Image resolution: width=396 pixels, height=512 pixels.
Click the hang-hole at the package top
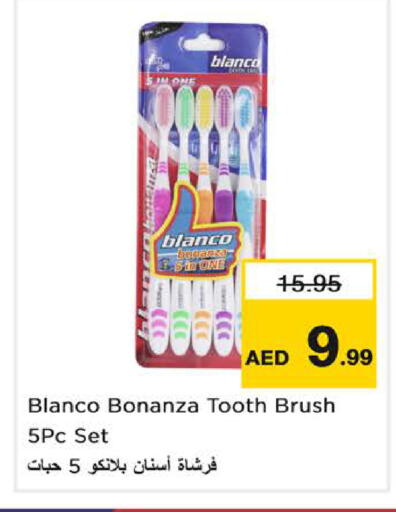click(x=204, y=45)
